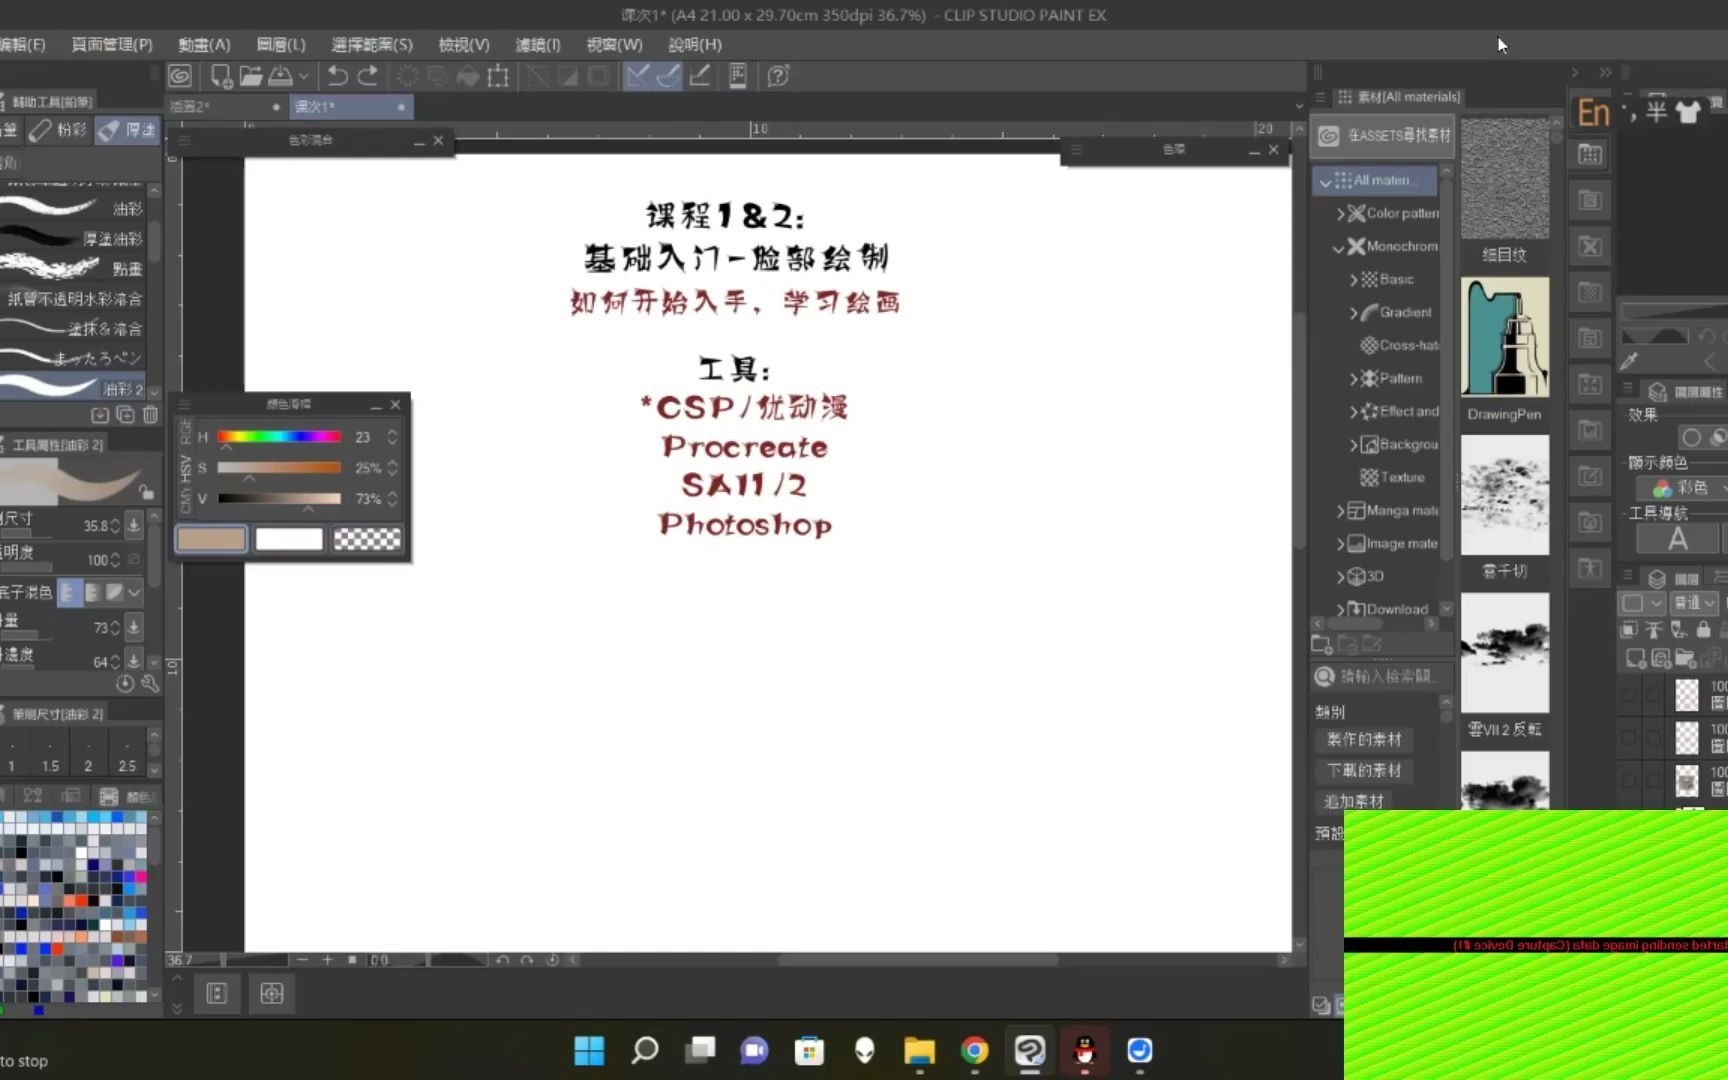The width and height of the screenshot is (1728, 1080).
Task: Redo the last undone action
Action: pyautogui.click(x=368, y=76)
